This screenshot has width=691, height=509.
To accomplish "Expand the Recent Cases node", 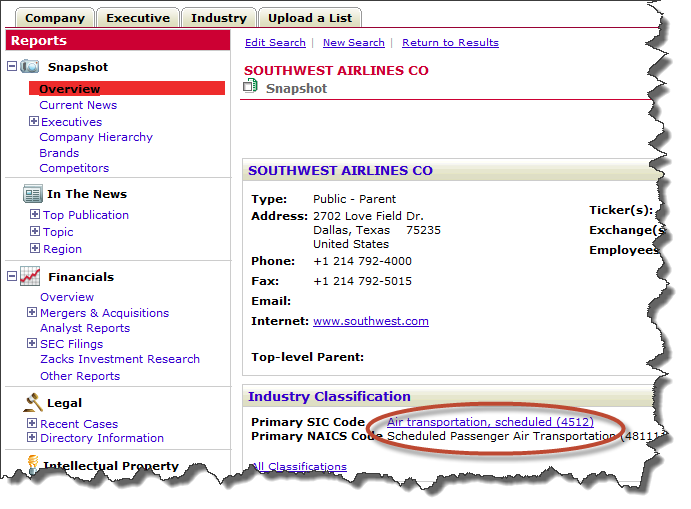I will [x=32, y=424].
